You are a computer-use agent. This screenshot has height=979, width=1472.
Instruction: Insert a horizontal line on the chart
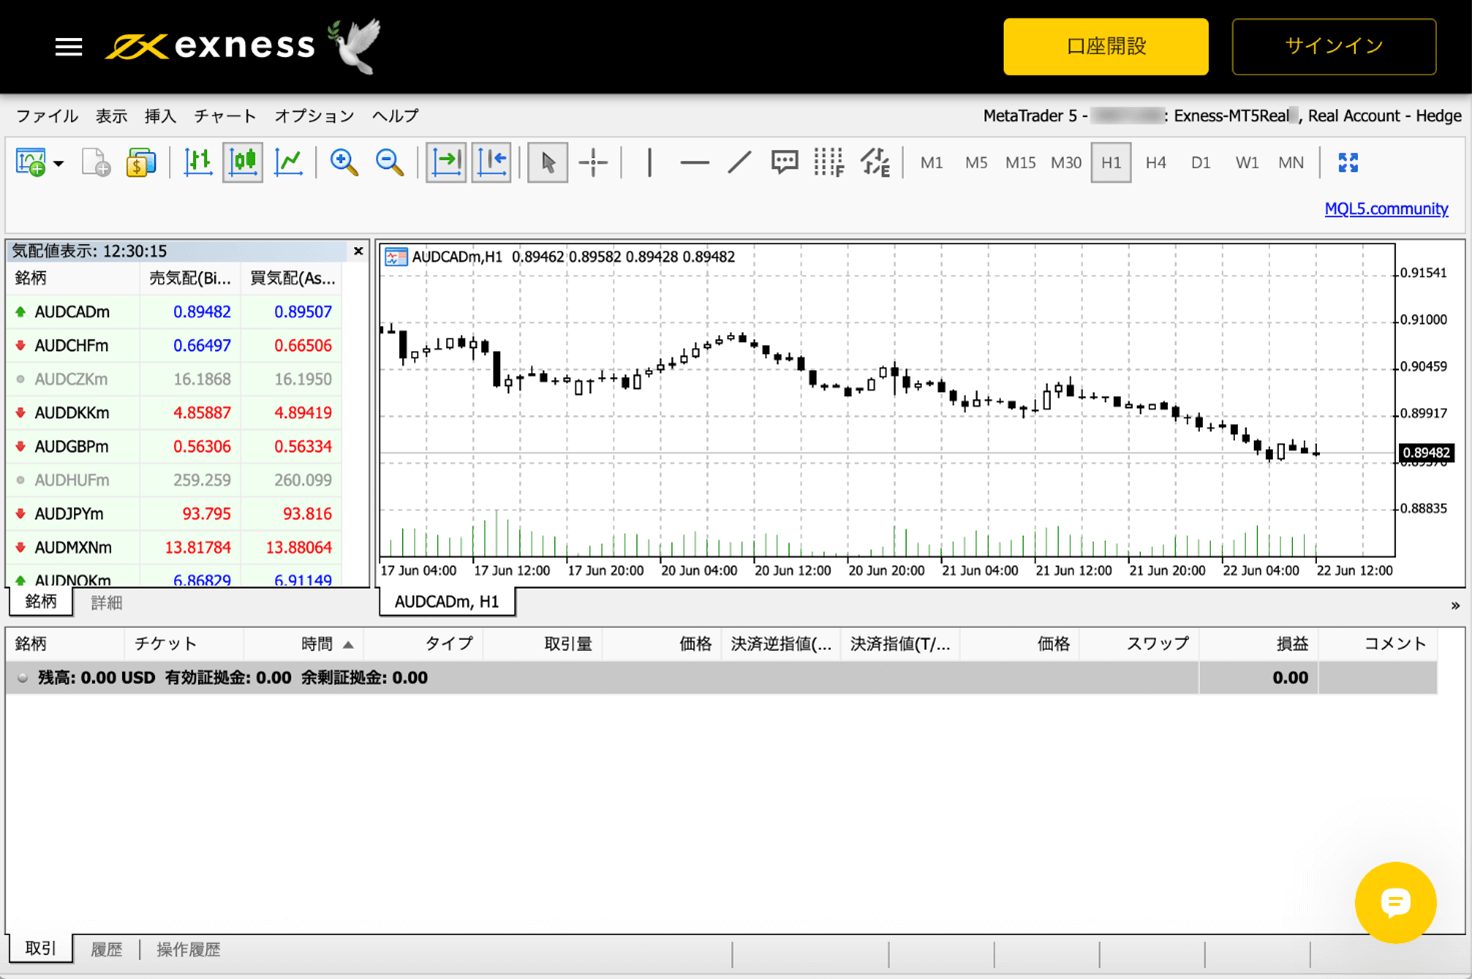point(694,162)
